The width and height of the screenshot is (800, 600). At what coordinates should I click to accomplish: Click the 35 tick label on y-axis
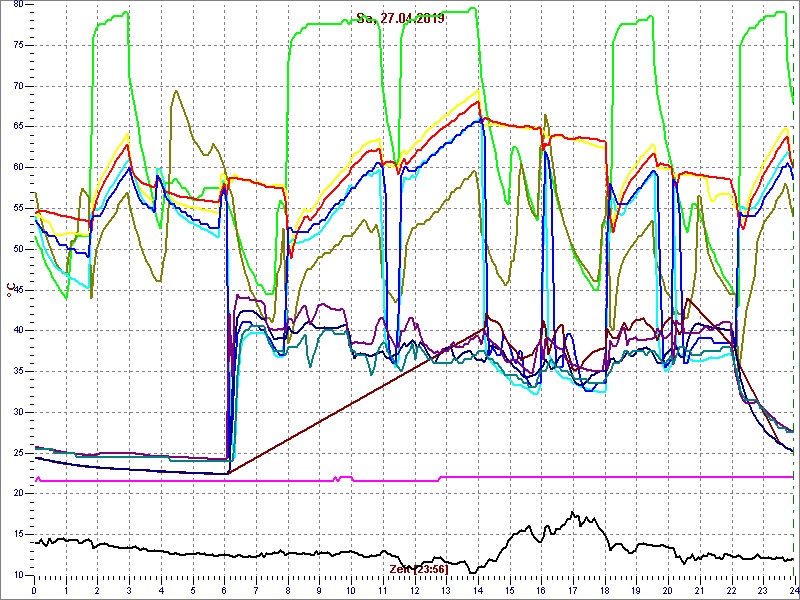[19, 371]
